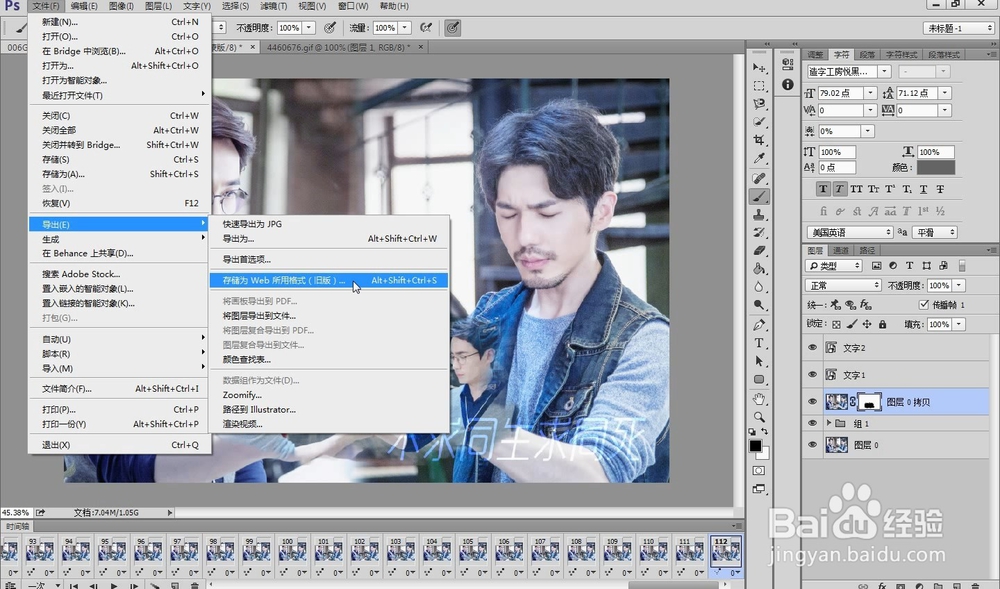Open leading 71.12 点 dropdown
The width and height of the screenshot is (1000, 589).
(945, 93)
